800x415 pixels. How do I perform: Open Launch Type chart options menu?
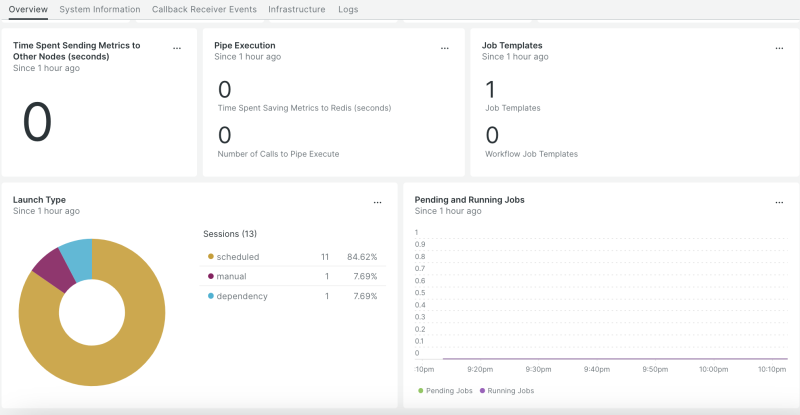377,201
